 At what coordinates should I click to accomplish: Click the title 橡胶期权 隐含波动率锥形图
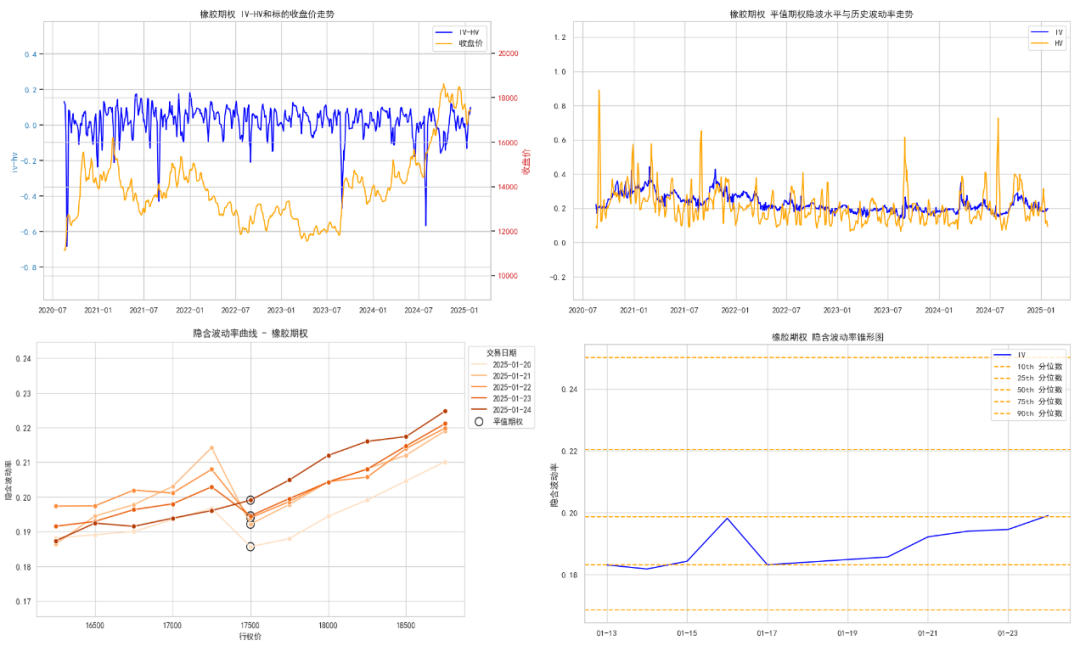827,337
